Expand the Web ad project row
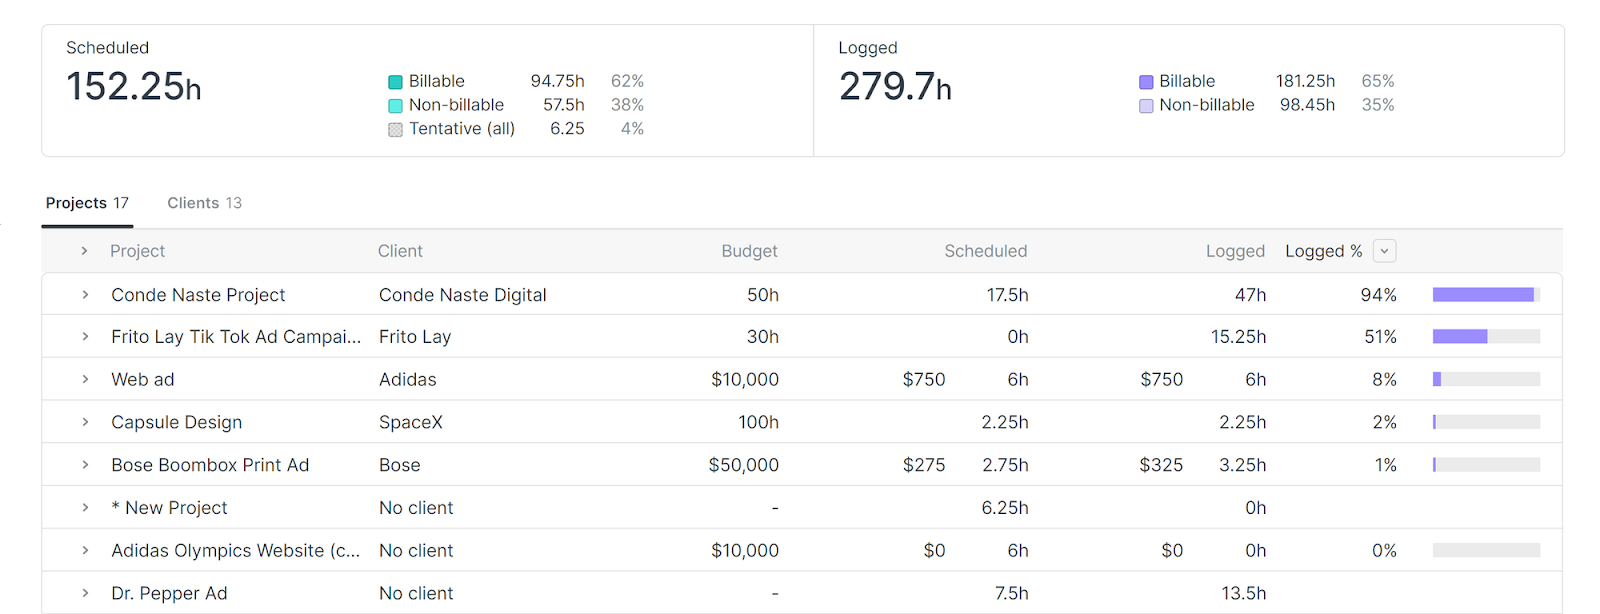 pyautogui.click(x=84, y=379)
